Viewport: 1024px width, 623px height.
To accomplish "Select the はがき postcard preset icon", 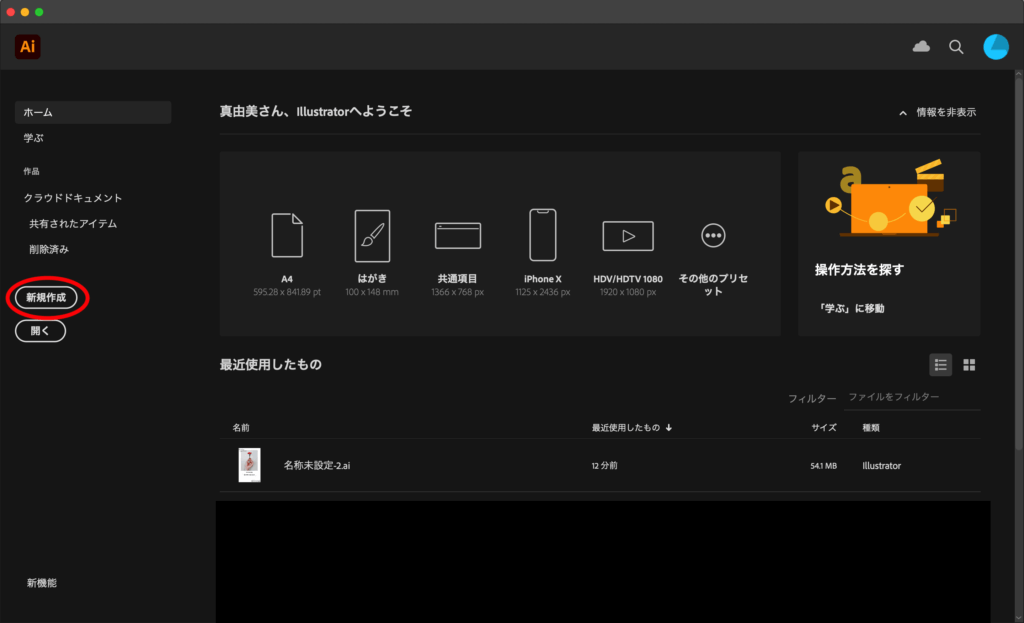I will pyautogui.click(x=372, y=236).
